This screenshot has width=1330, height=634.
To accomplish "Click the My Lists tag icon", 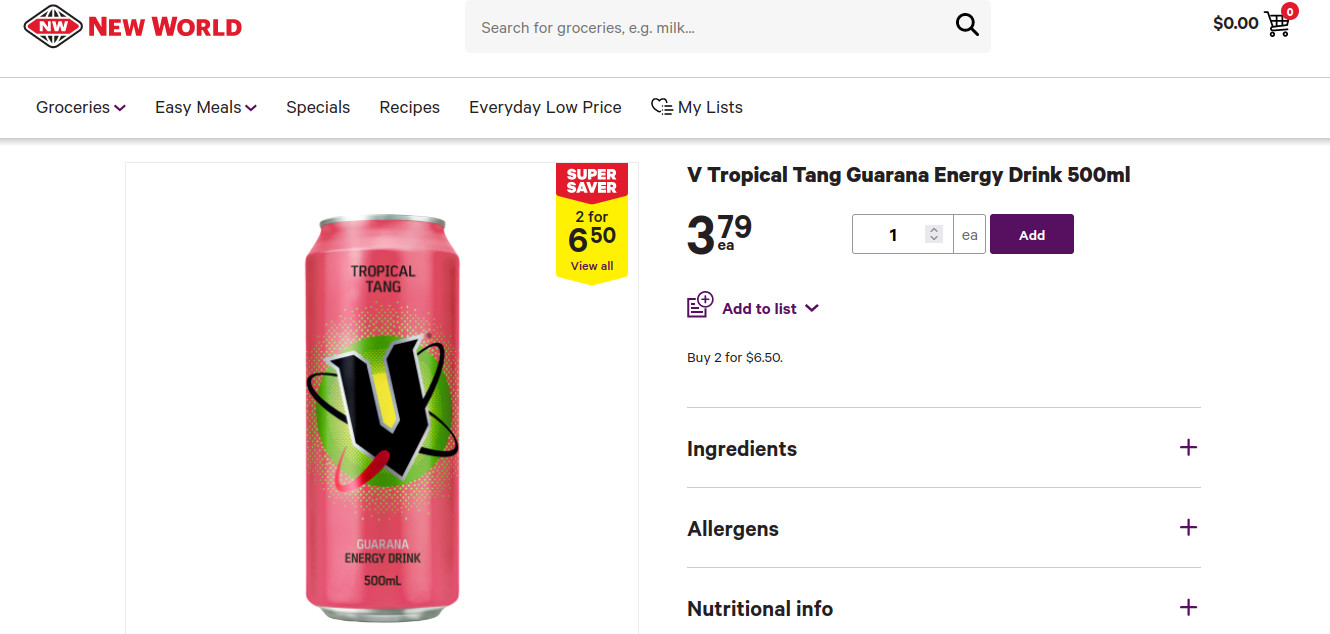I will point(661,106).
